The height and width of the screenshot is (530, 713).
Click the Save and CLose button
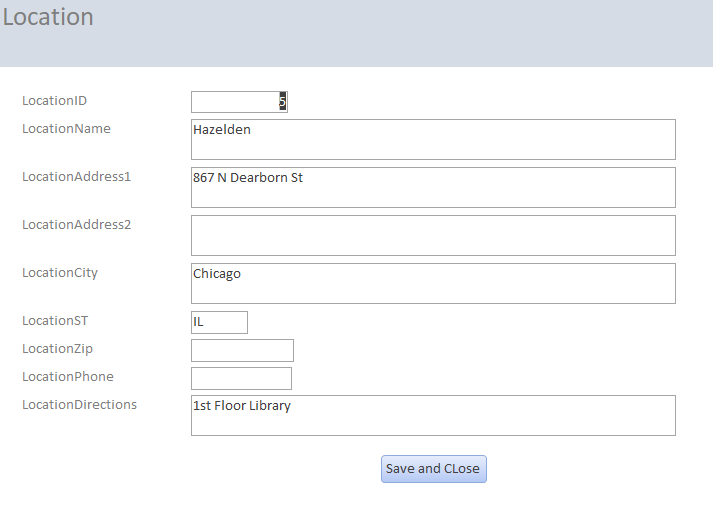pos(433,469)
